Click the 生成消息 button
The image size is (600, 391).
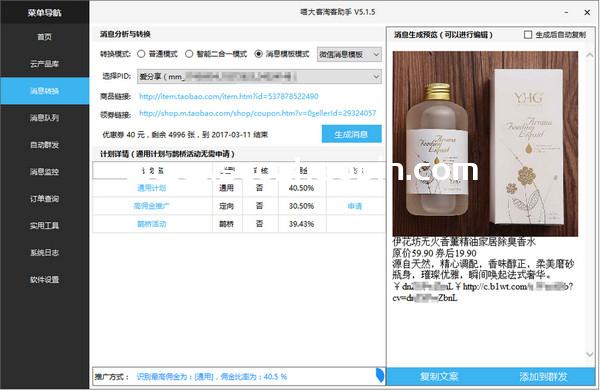click(351, 134)
